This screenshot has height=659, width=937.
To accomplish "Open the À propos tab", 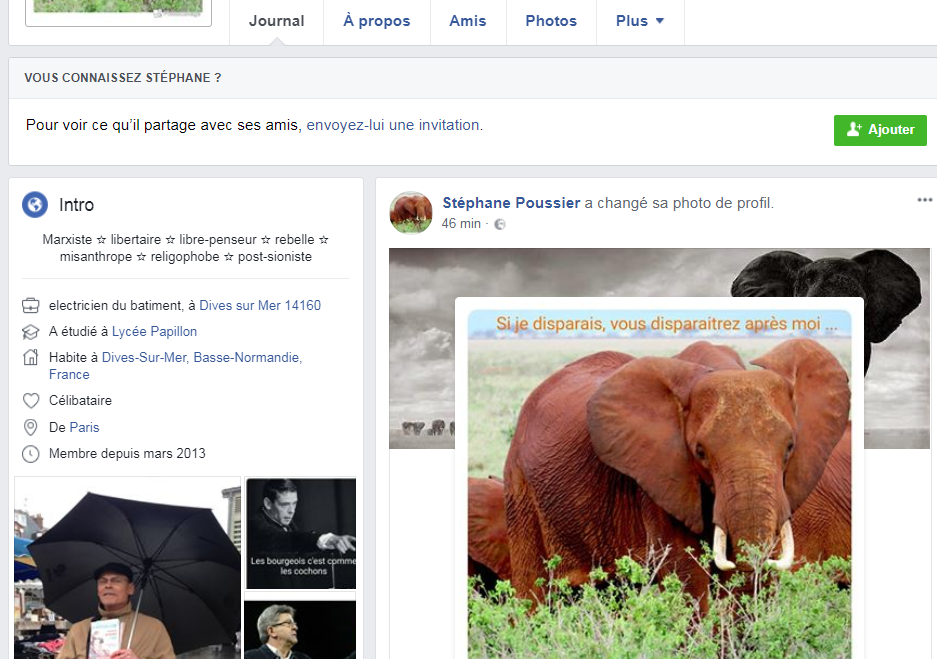I will pyautogui.click(x=376, y=21).
